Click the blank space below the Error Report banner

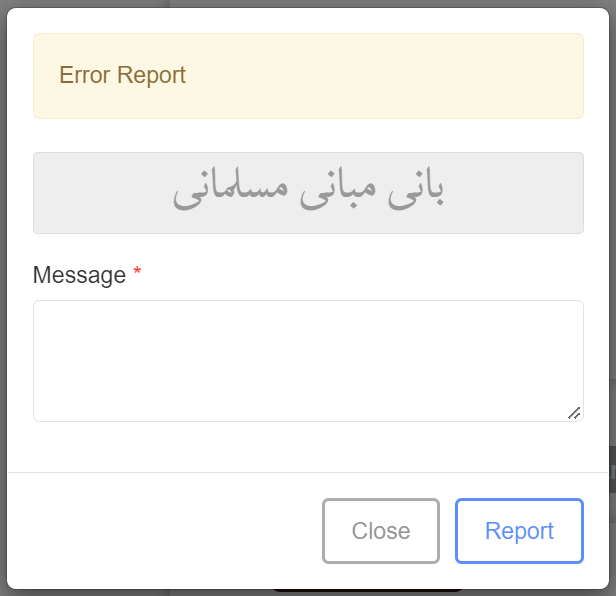[x=308, y=135]
